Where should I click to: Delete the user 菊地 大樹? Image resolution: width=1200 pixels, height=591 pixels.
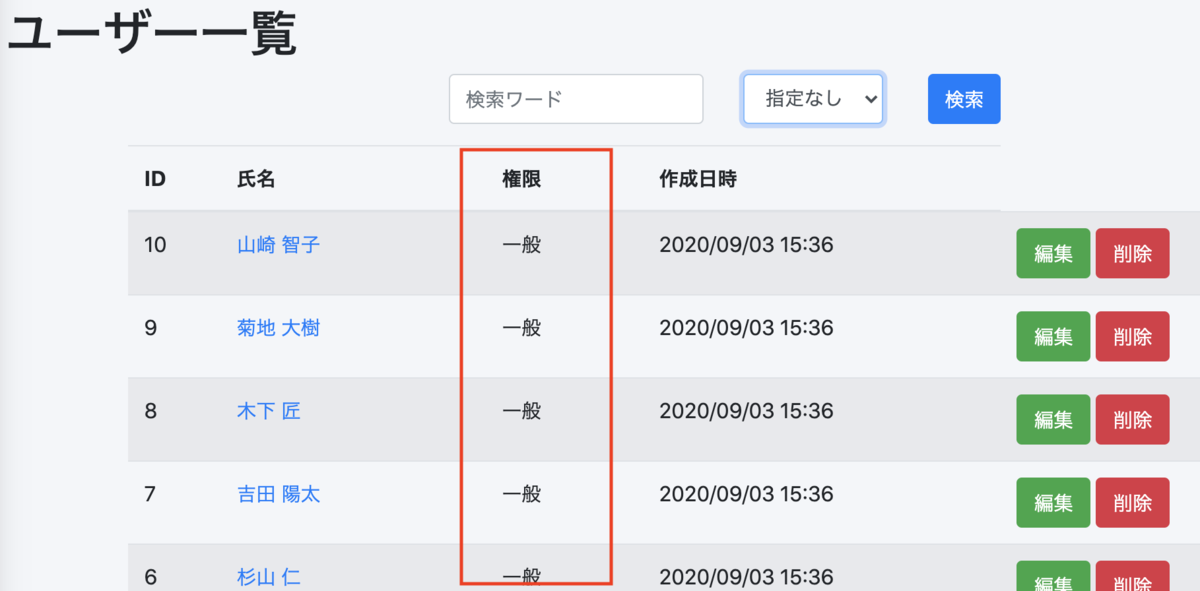[x=1131, y=336]
